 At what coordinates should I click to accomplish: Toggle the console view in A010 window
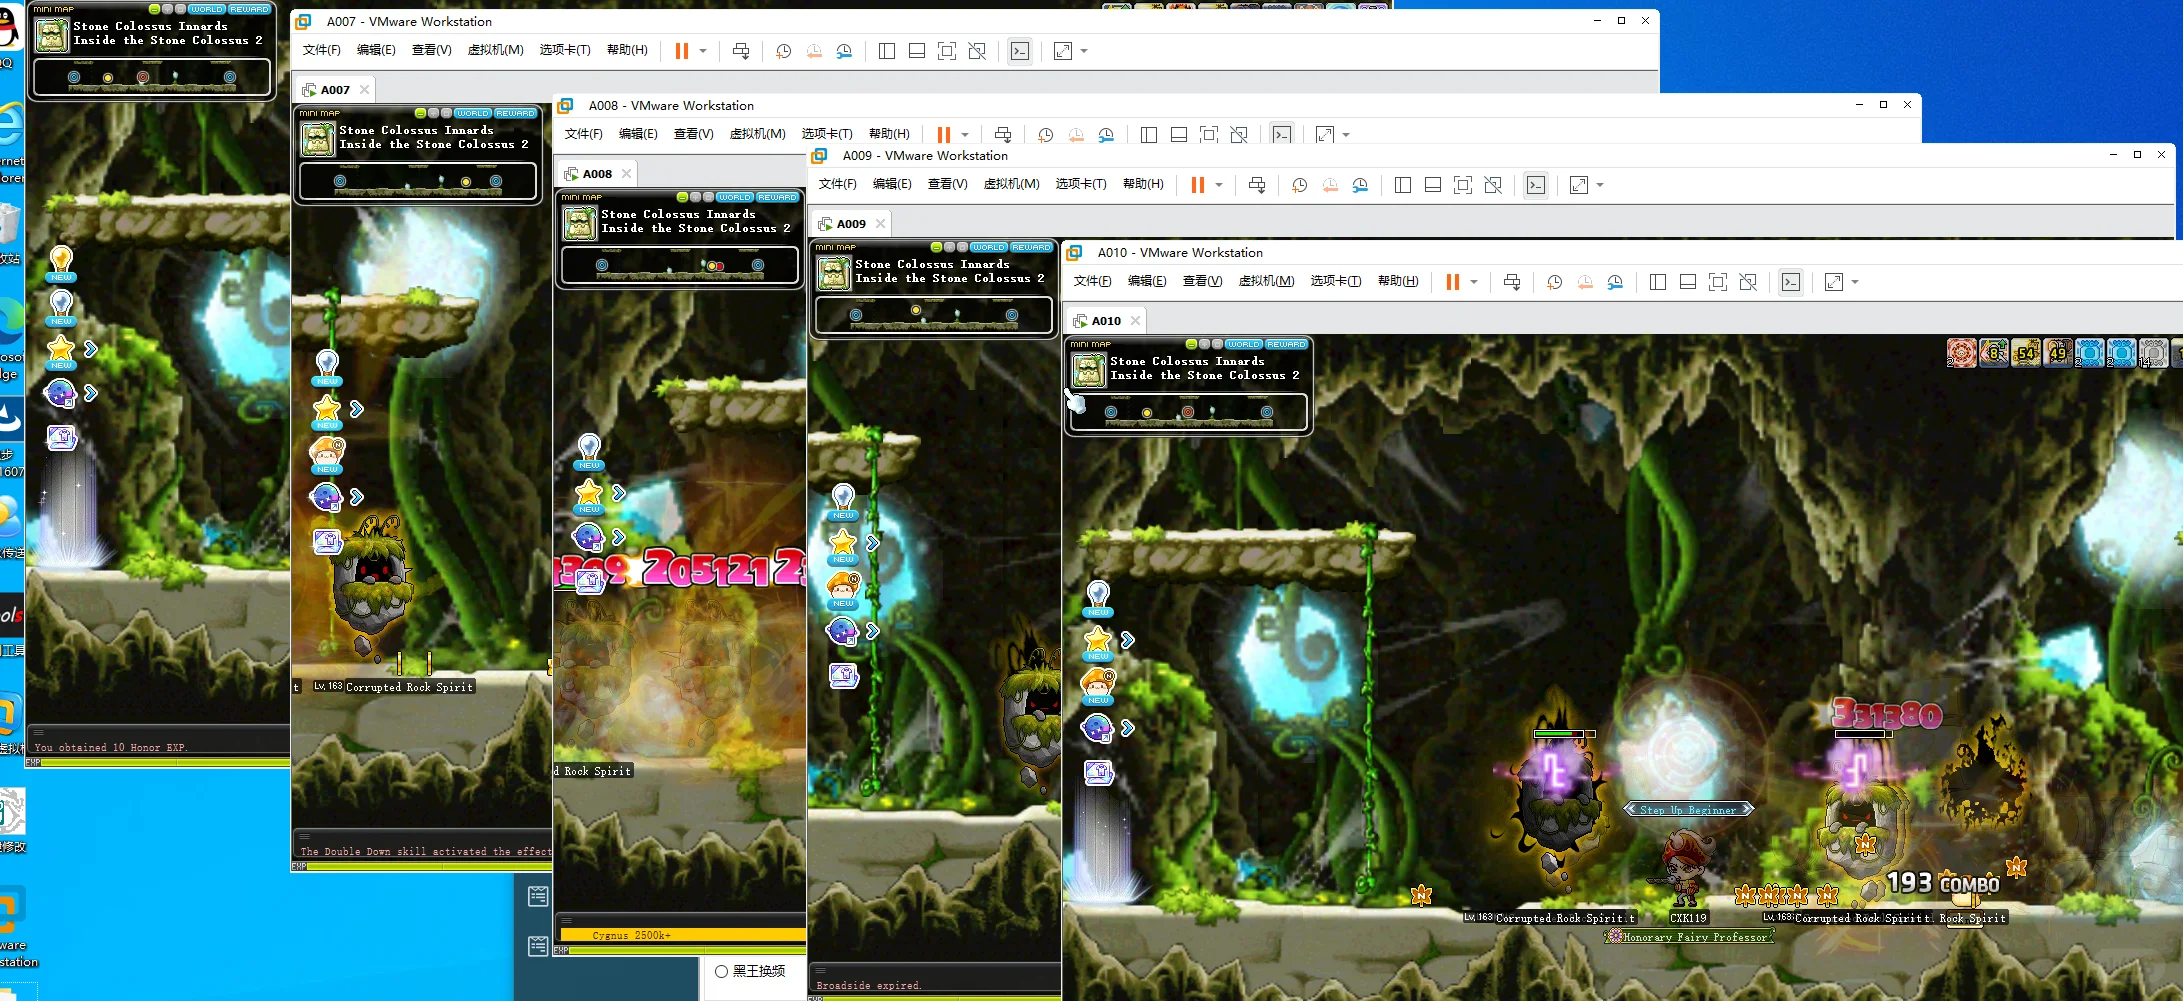click(x=1791, y=282)
